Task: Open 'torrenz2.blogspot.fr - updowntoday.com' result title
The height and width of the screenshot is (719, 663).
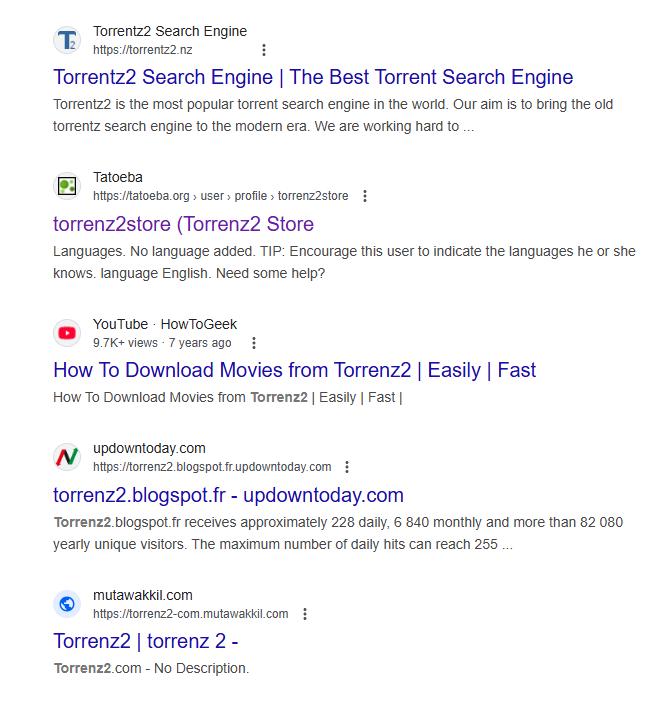Action: 228,495
